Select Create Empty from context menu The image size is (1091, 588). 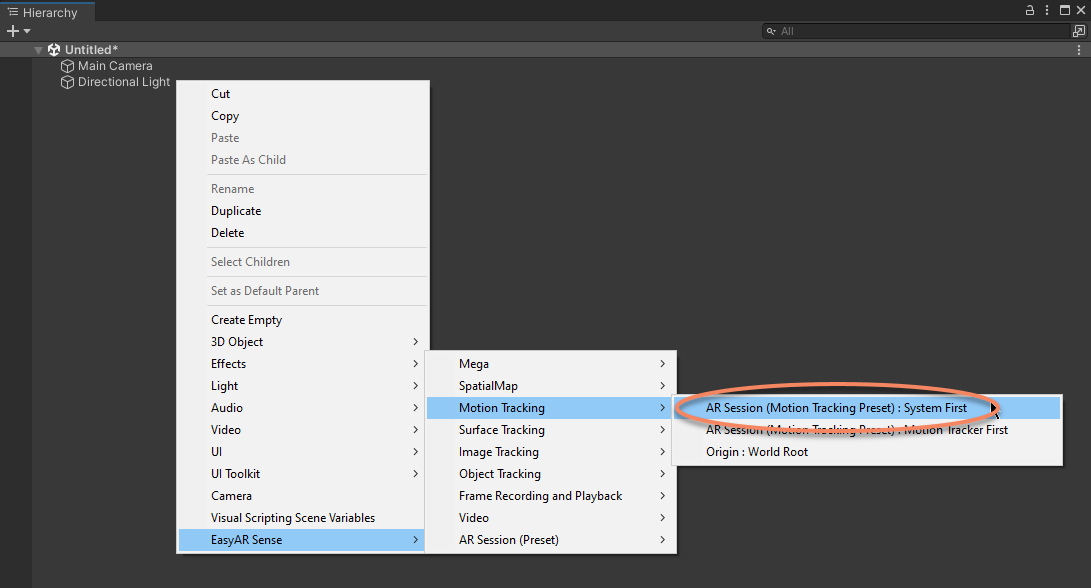click(247, 320)
